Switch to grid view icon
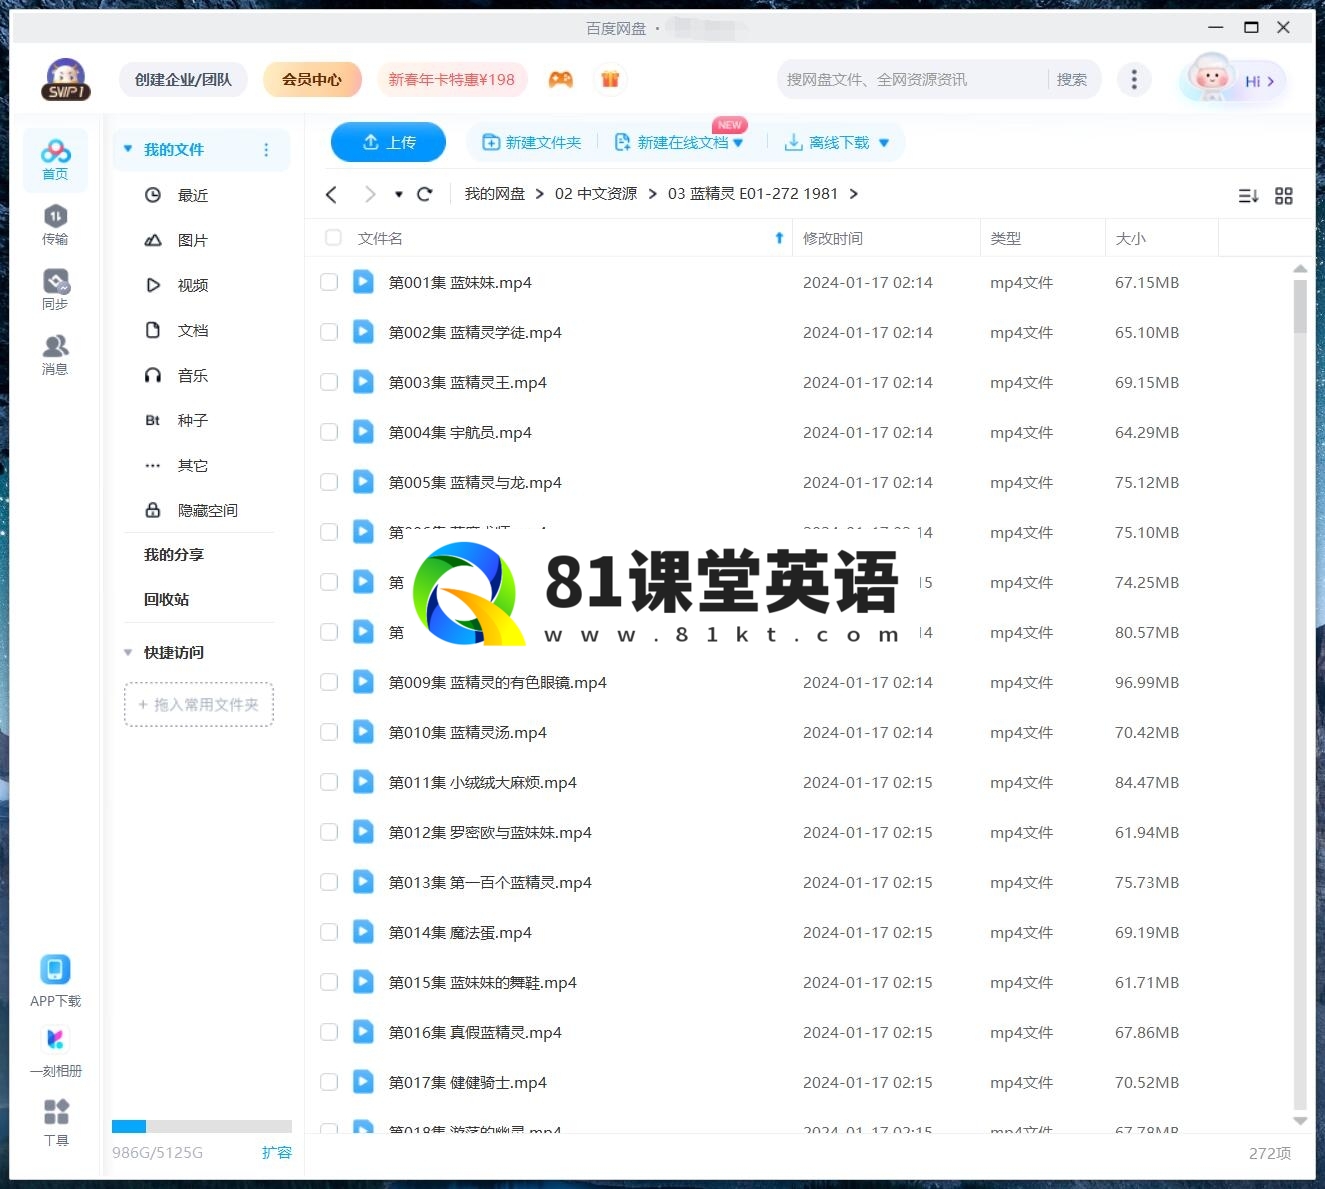Screen dimensions: 1325x1189 click(x=1284, y=196)
